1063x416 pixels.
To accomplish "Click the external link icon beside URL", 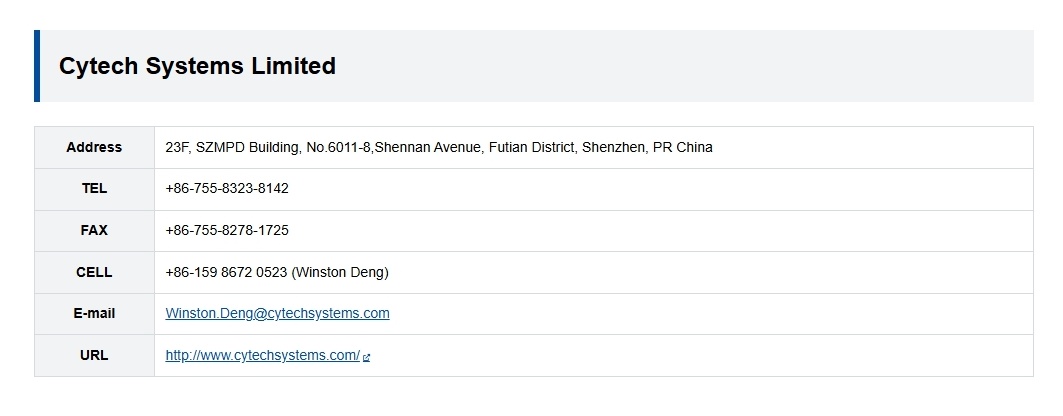I will click(x=367, y=357).
